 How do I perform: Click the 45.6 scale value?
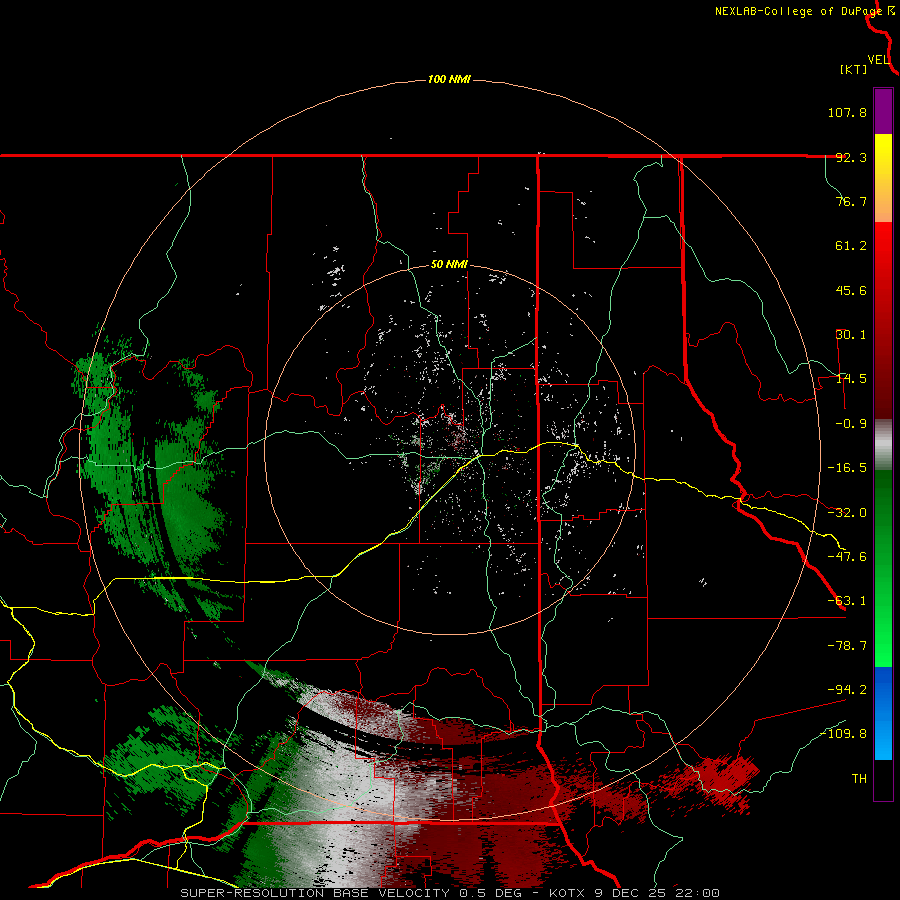click(851, 290)
